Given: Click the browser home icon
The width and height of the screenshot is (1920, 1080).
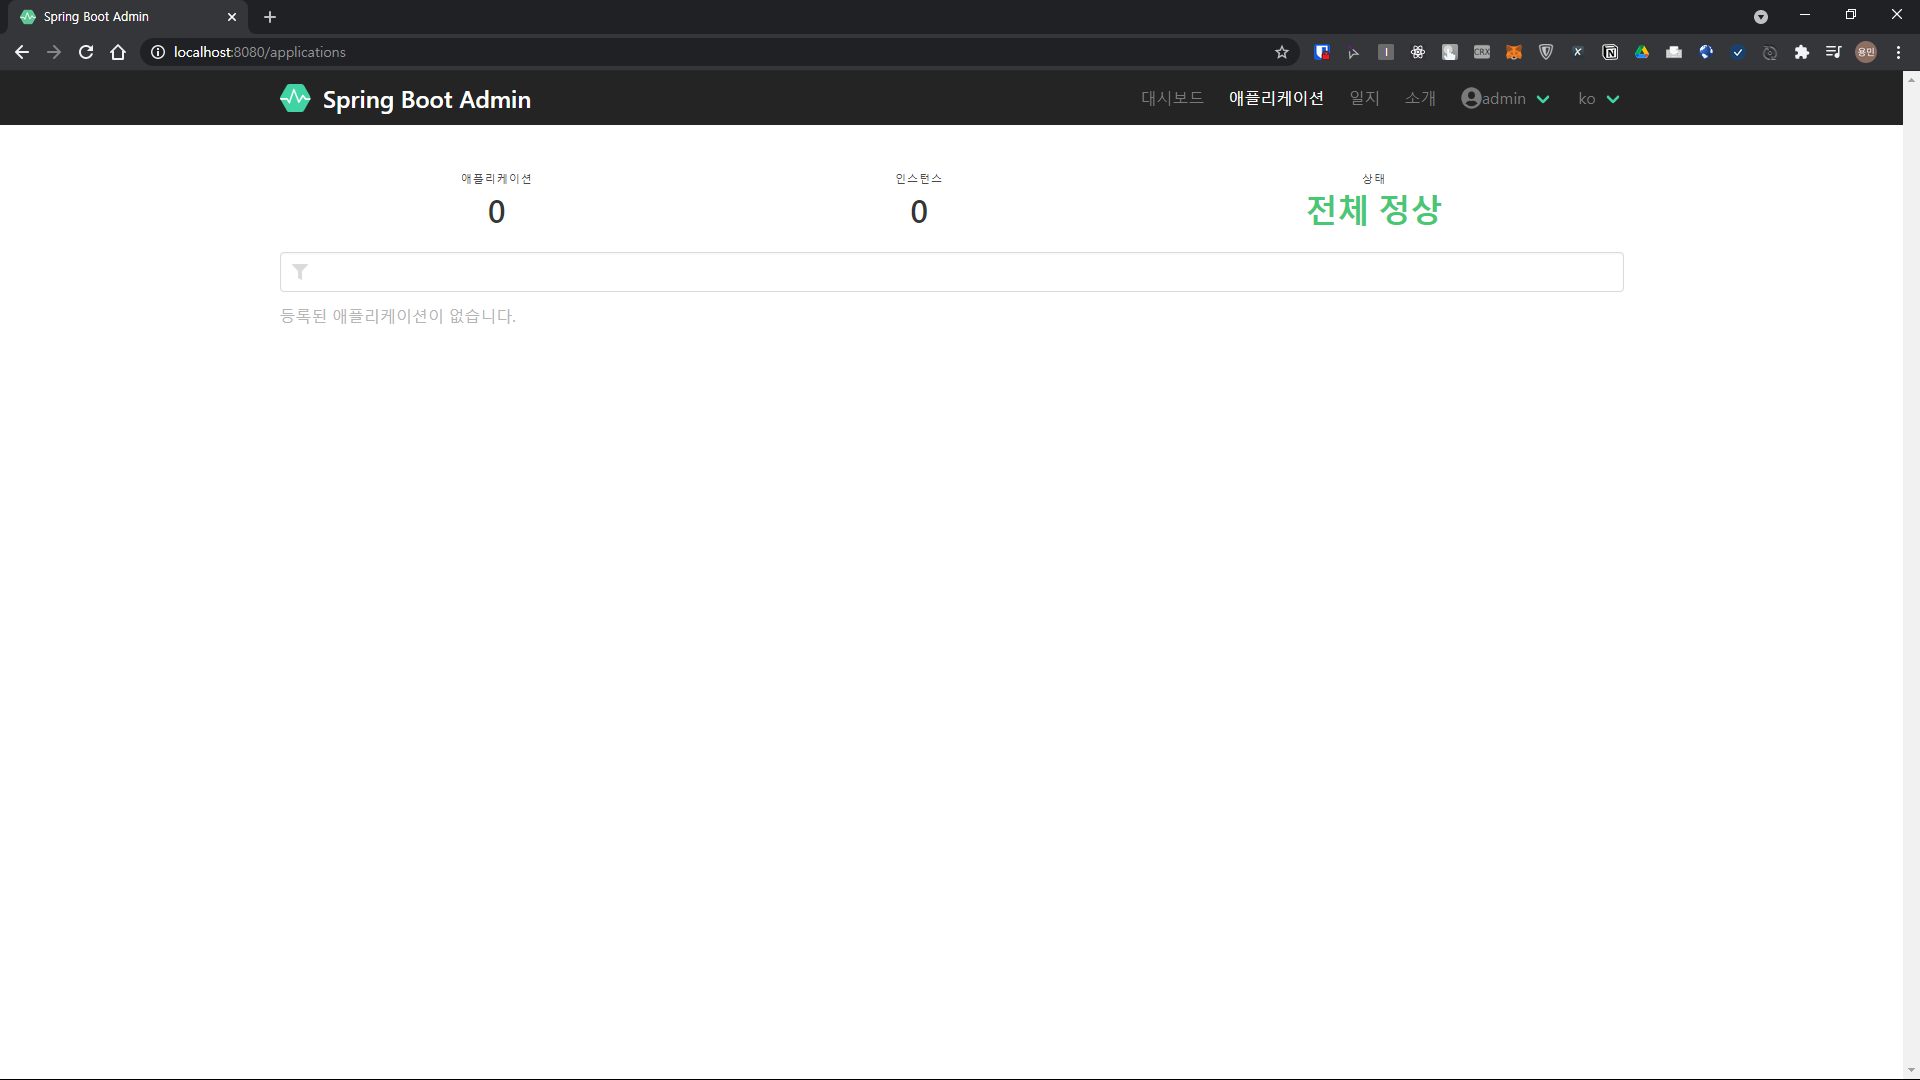Looking at the screenshot, I should [118, 52].
